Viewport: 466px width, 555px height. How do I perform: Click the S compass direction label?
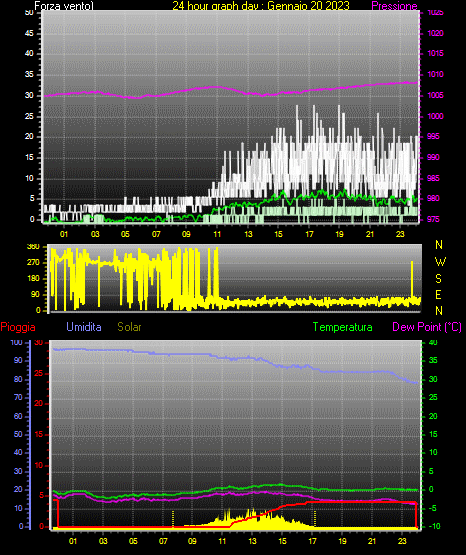pos(438,279)
